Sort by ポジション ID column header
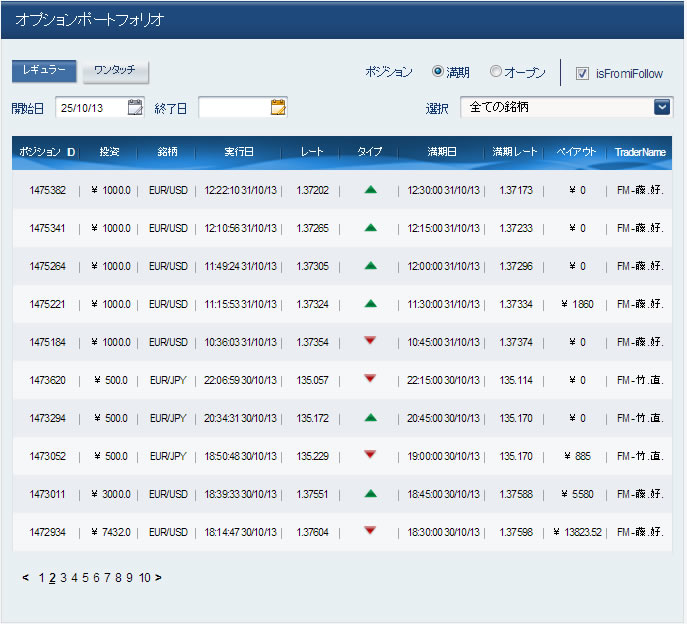 47,152
